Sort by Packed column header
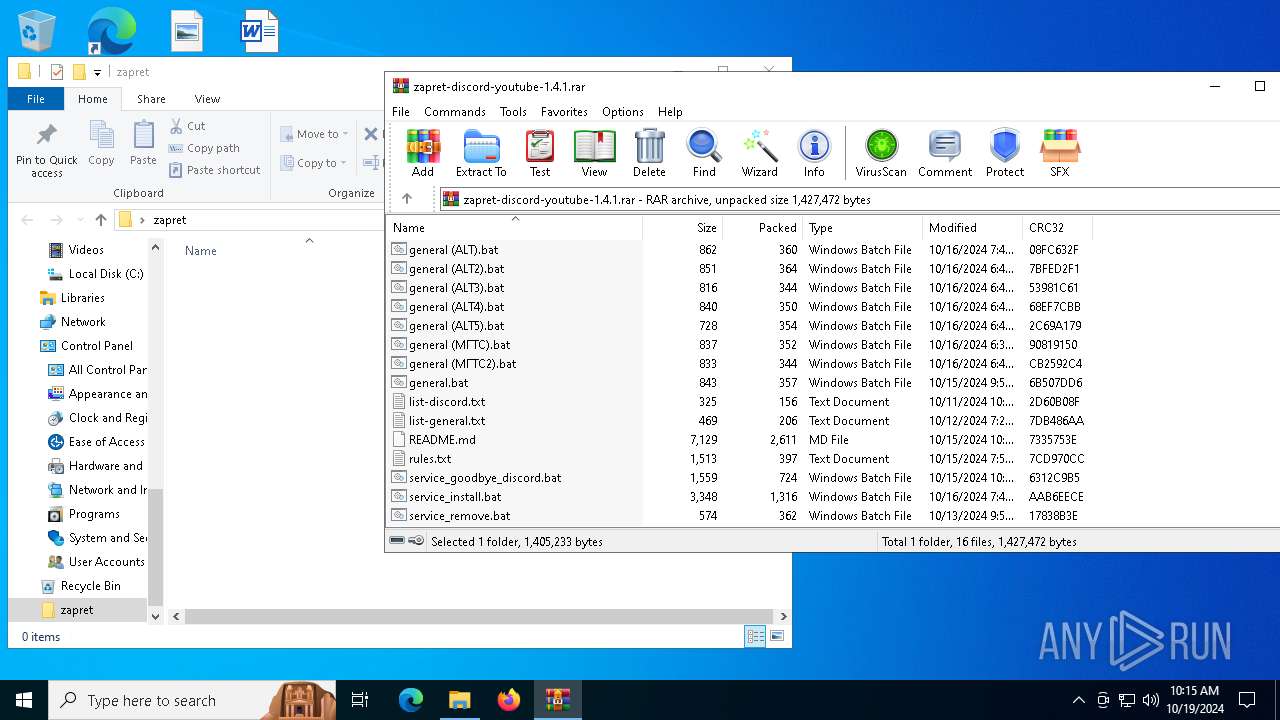The height and width of the screenshot is (720, 1280). point(762,228)
